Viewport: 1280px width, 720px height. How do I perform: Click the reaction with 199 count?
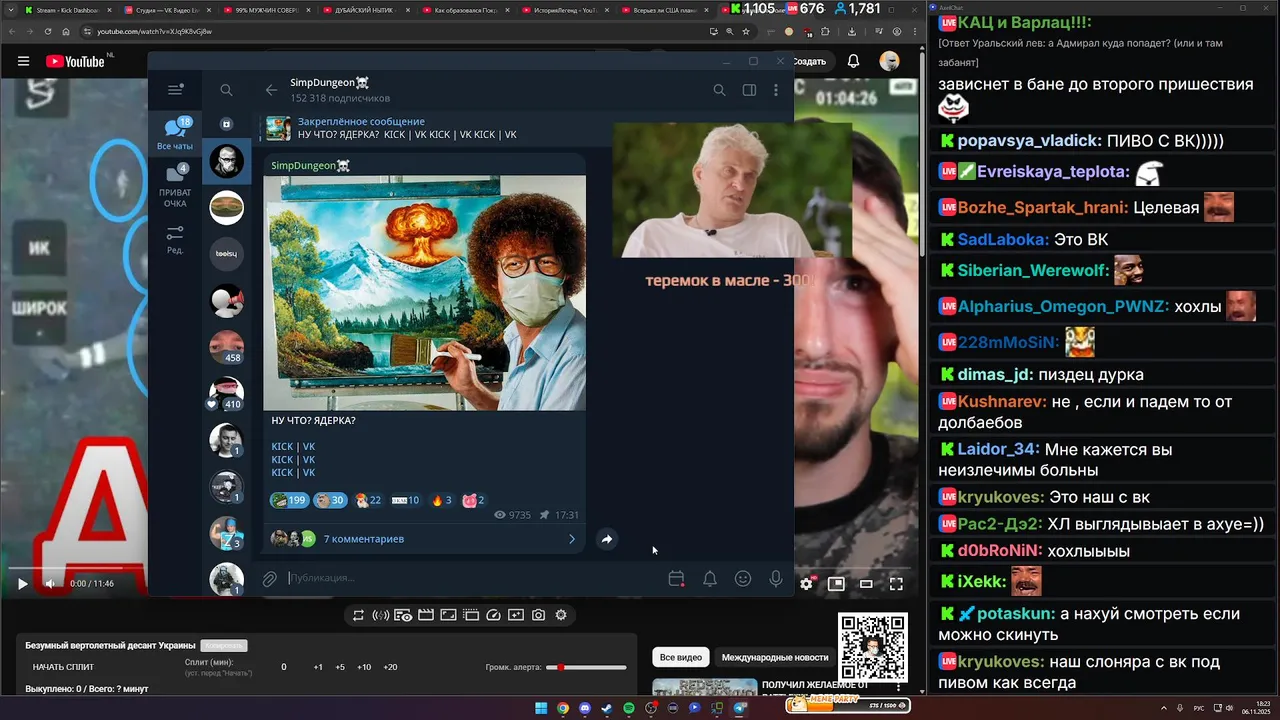coord(288,500)
